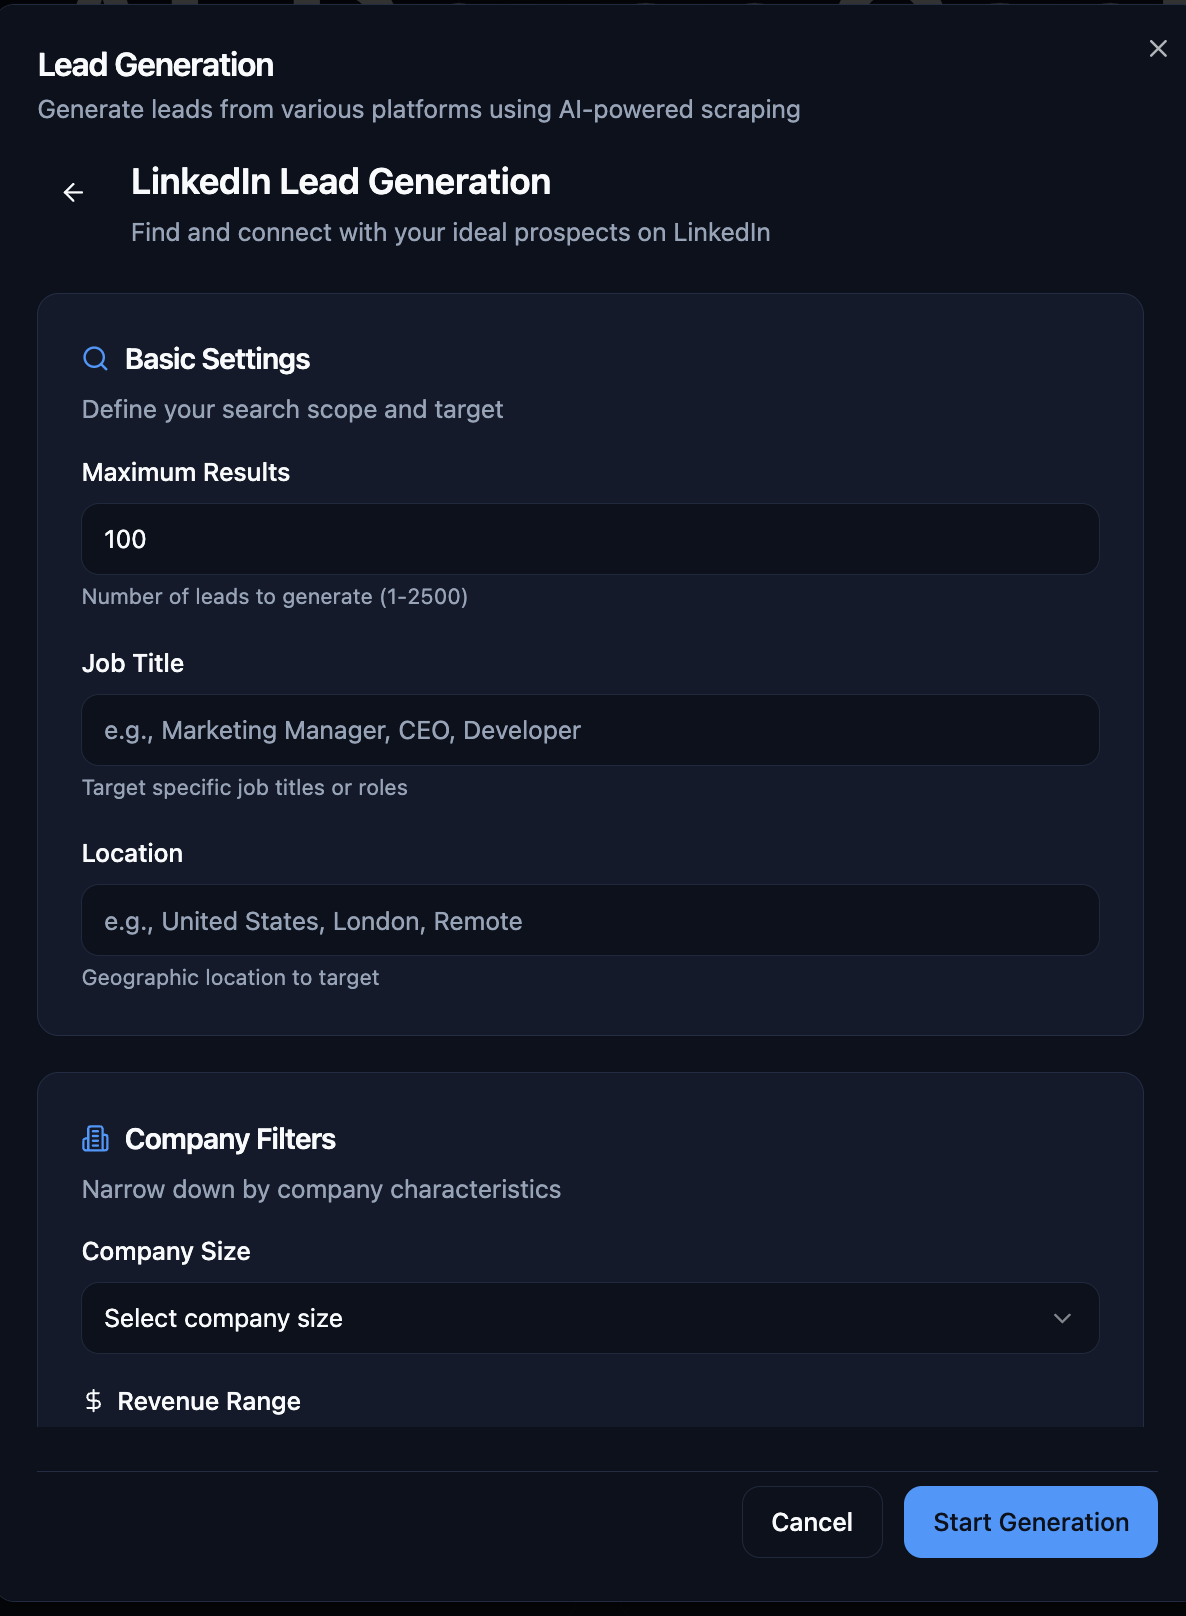This screenshot has width=1186, height=1616.
Task: Click the Company Filters section header
Action: click(x=230, y=1138)
